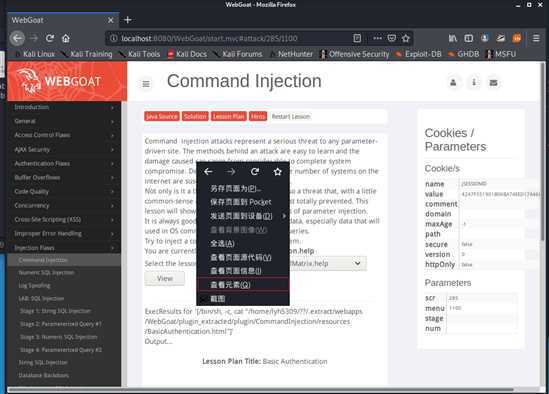Image resolution: width=549 pixels, height=394 pixels.
Task: Open the page actions three-dot menu
Action: click(x=377, y=38)
